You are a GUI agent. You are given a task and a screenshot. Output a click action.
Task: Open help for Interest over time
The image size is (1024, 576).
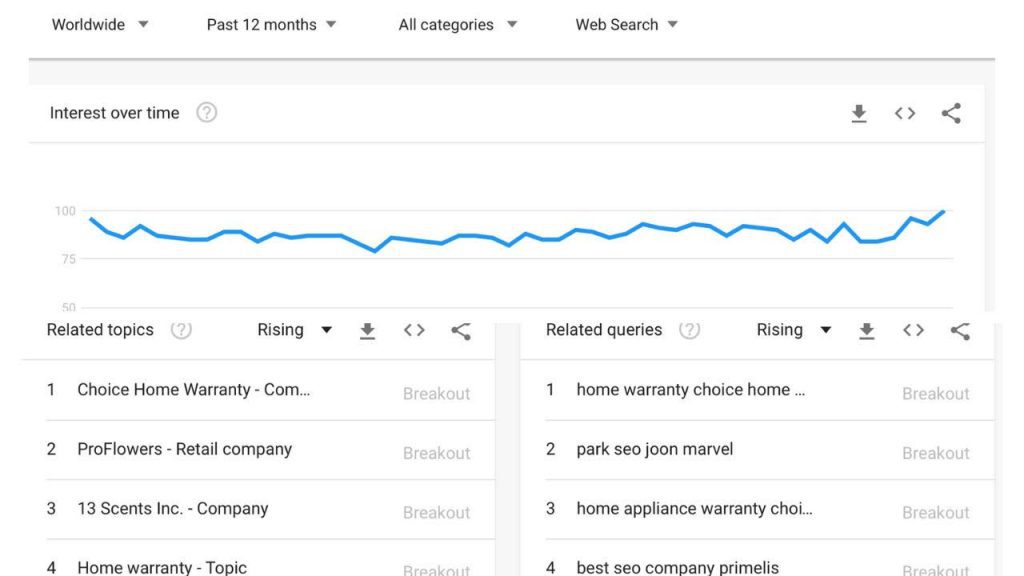click(206, 113)
